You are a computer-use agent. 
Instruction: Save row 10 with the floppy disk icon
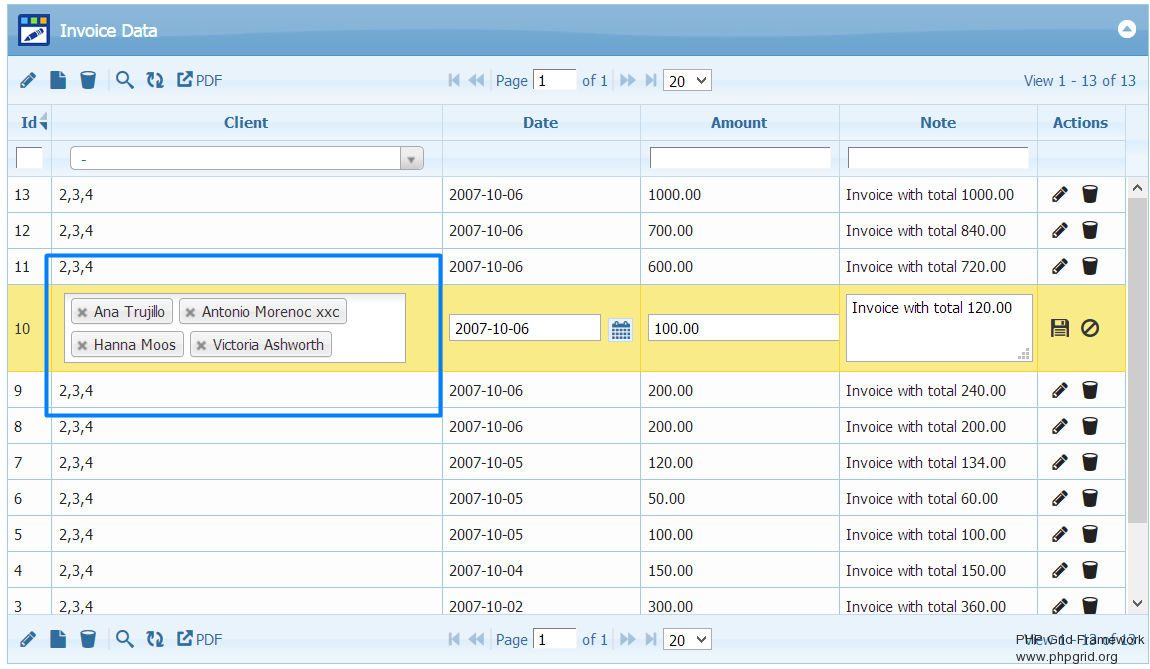(1060, 328)
